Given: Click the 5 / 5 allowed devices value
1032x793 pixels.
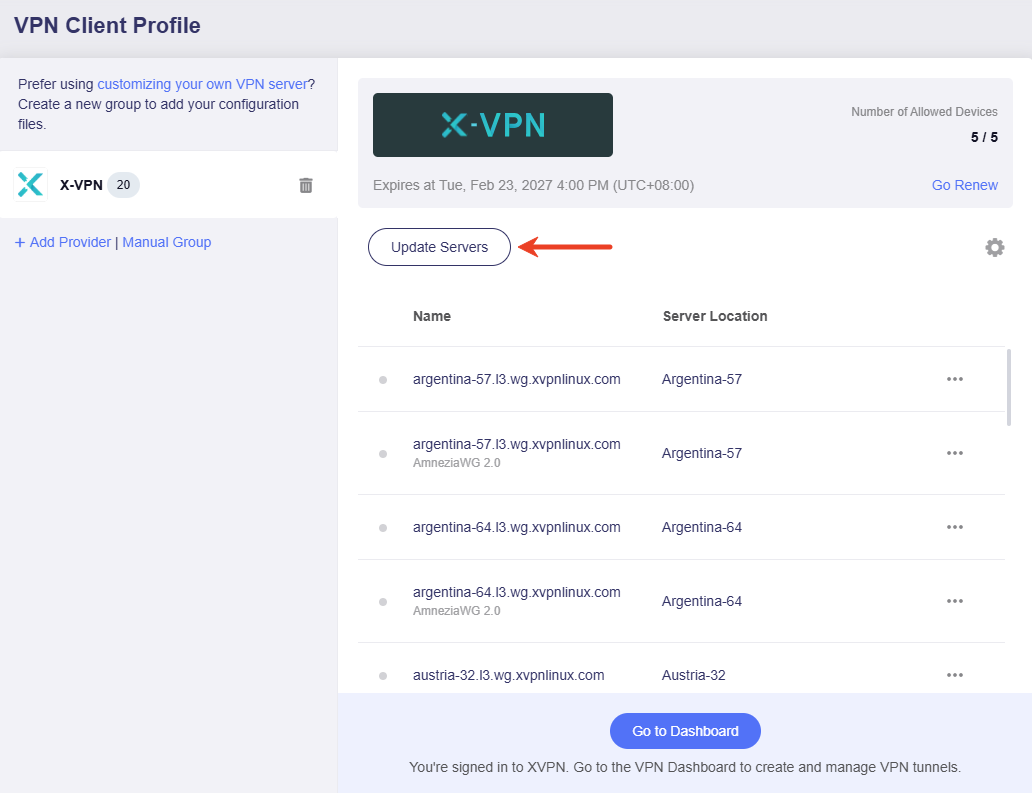Looking at the screenshot, I should click(x=985, y=137).
